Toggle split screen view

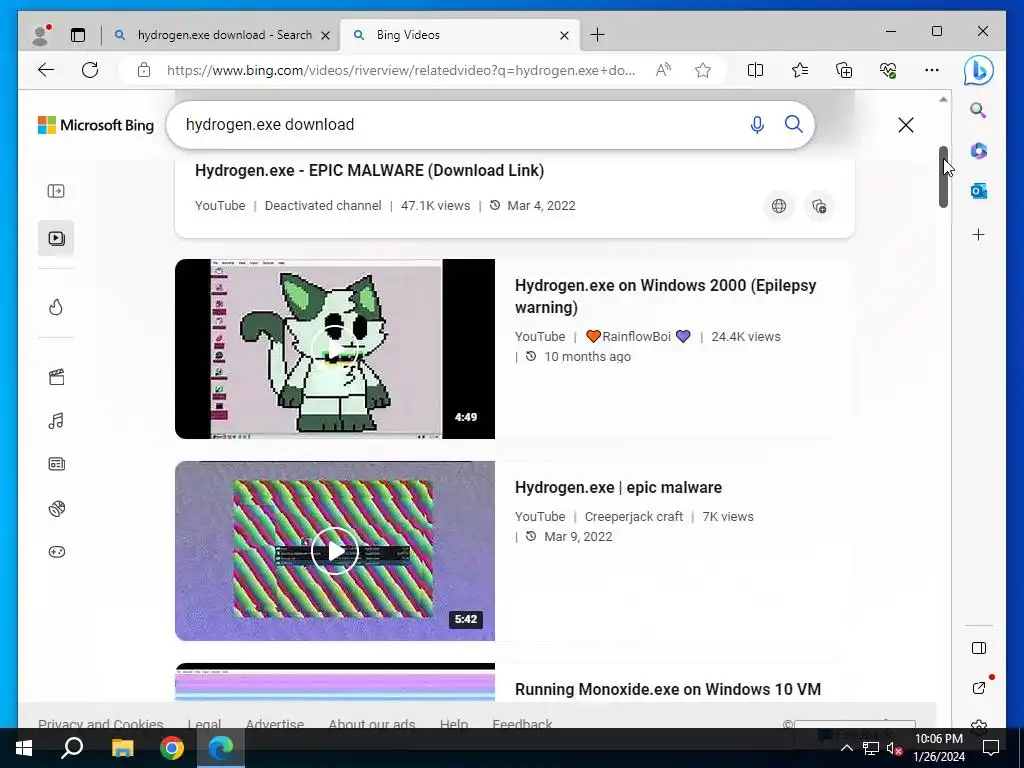coord(755,71)
